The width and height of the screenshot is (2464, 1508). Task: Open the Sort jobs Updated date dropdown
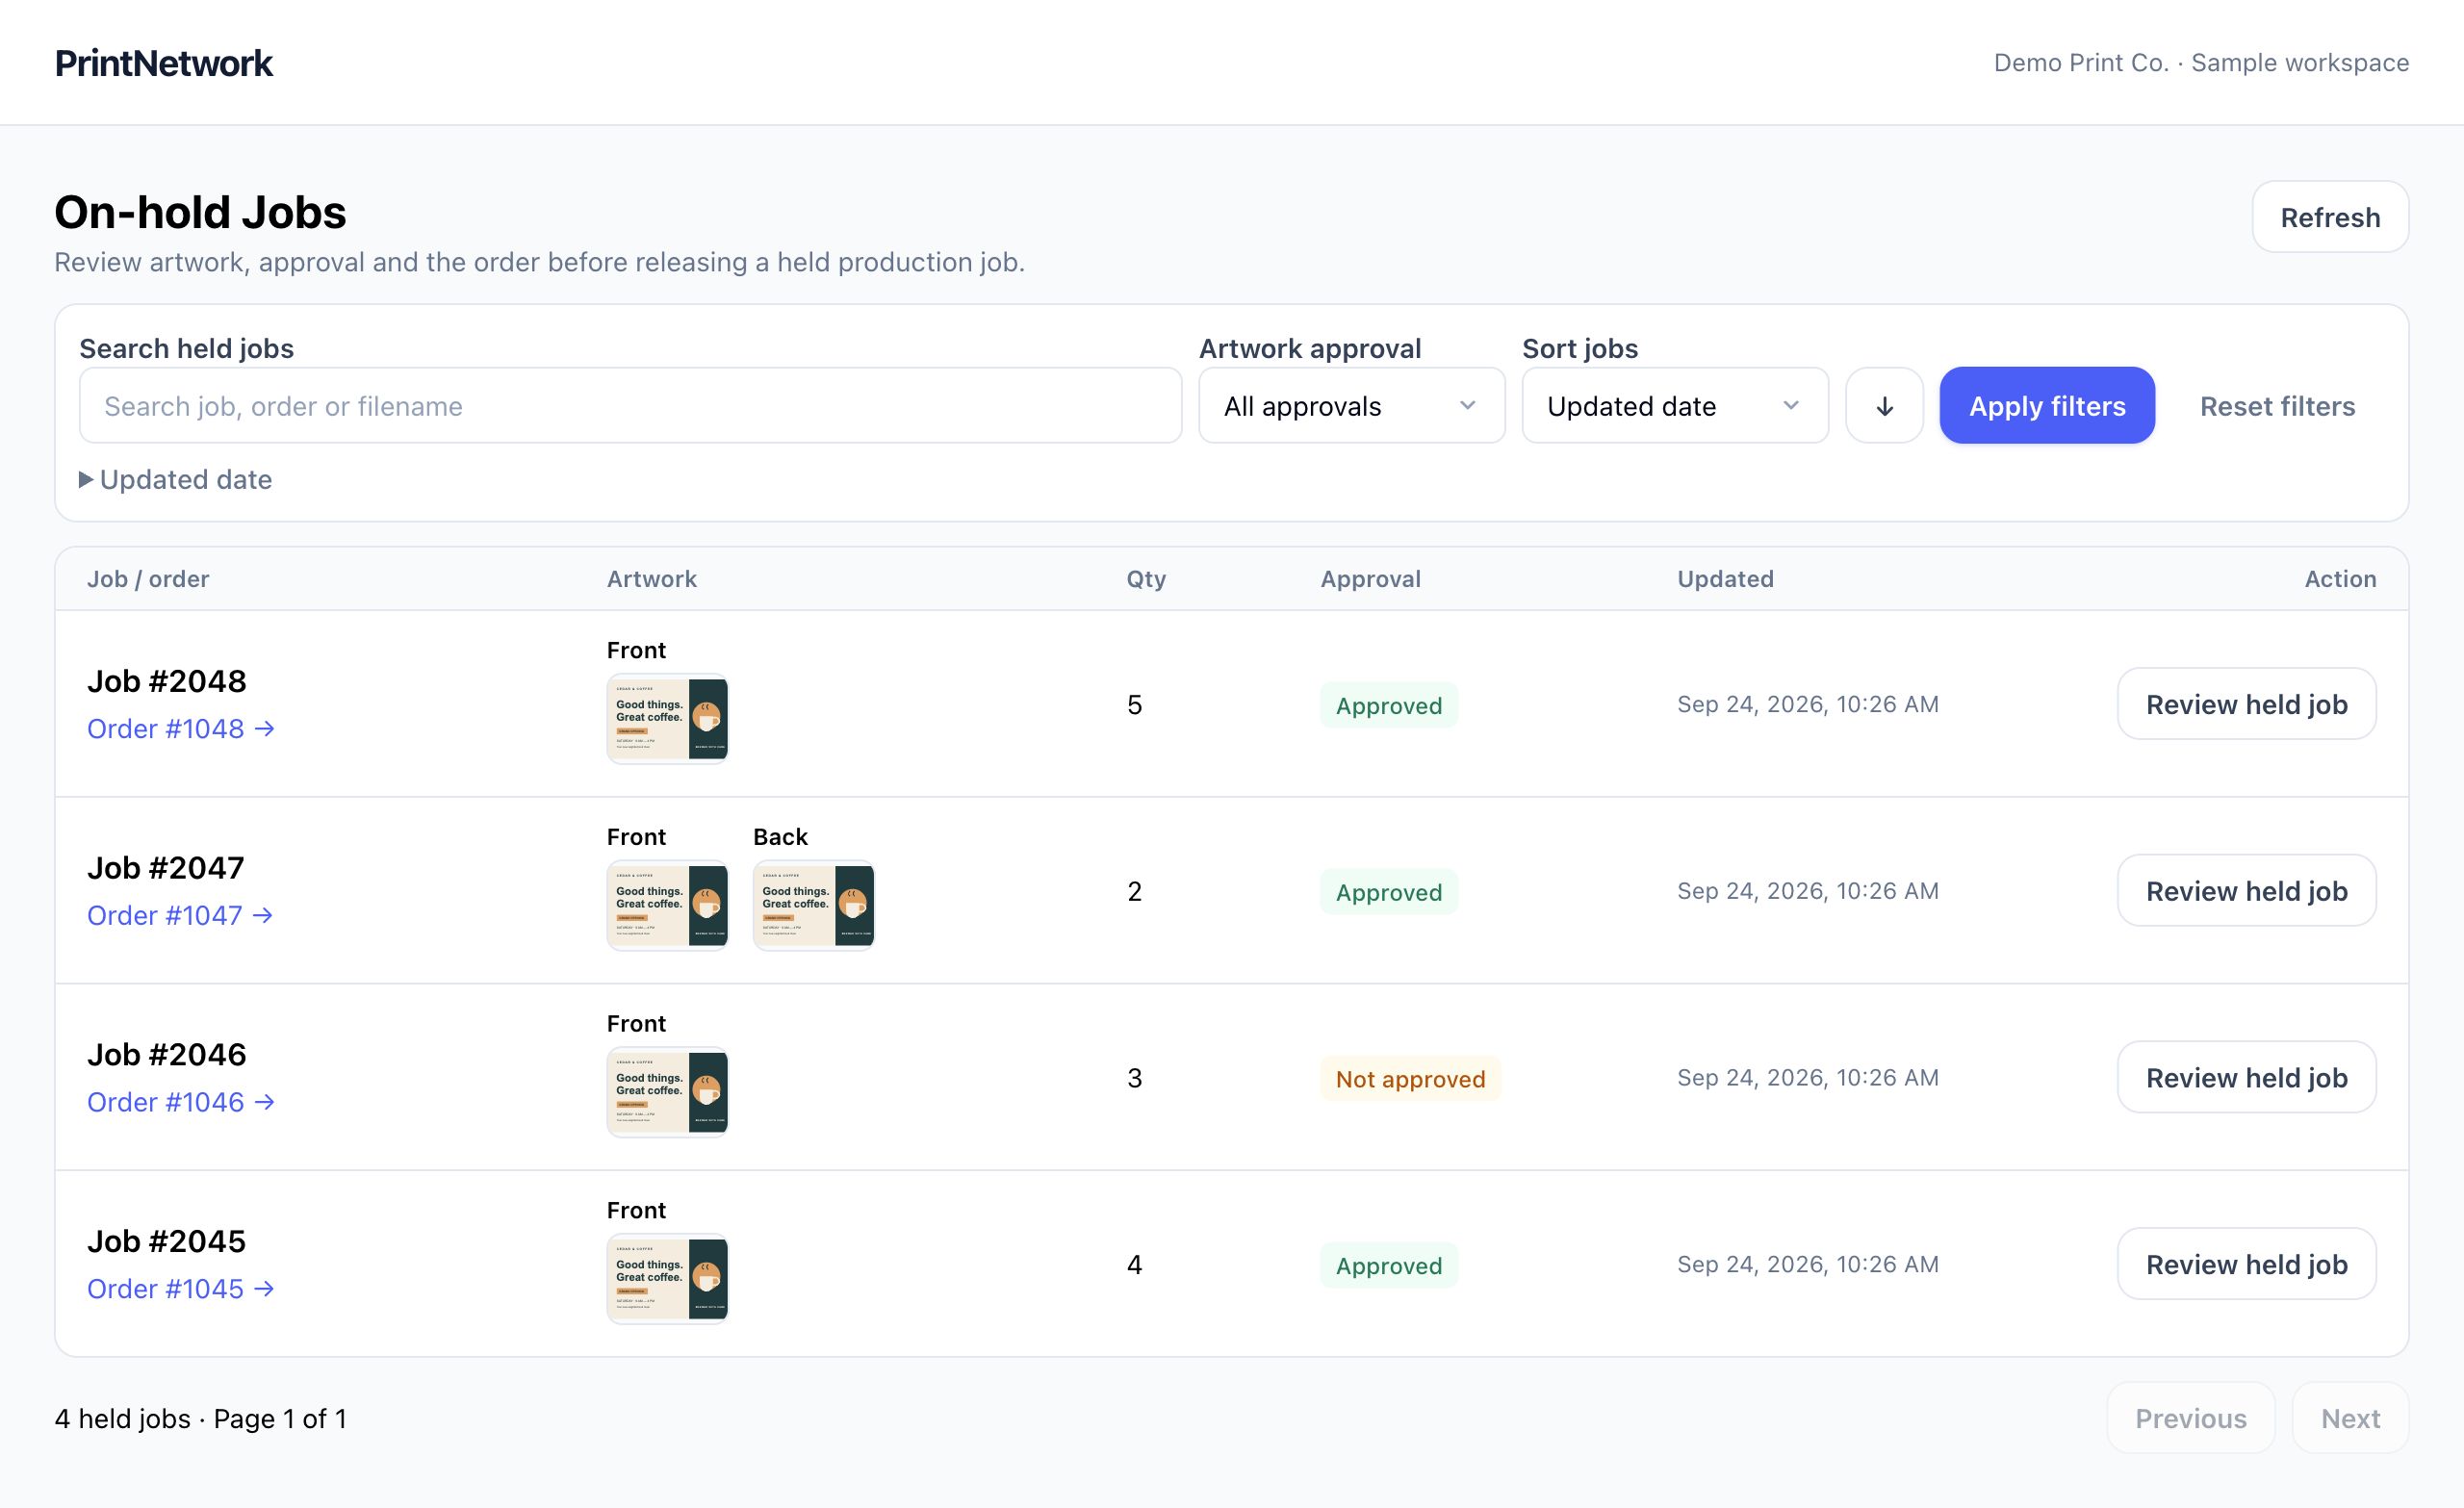coord(1675,405)
